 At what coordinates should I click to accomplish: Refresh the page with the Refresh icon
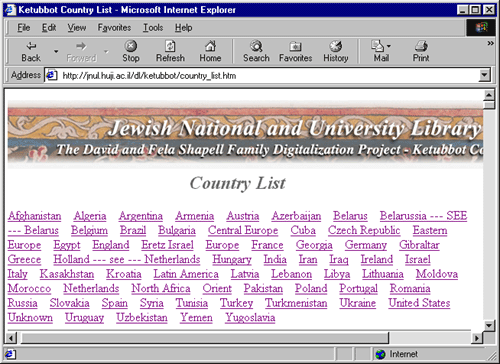pyautogui.click(x=170, y=52)
